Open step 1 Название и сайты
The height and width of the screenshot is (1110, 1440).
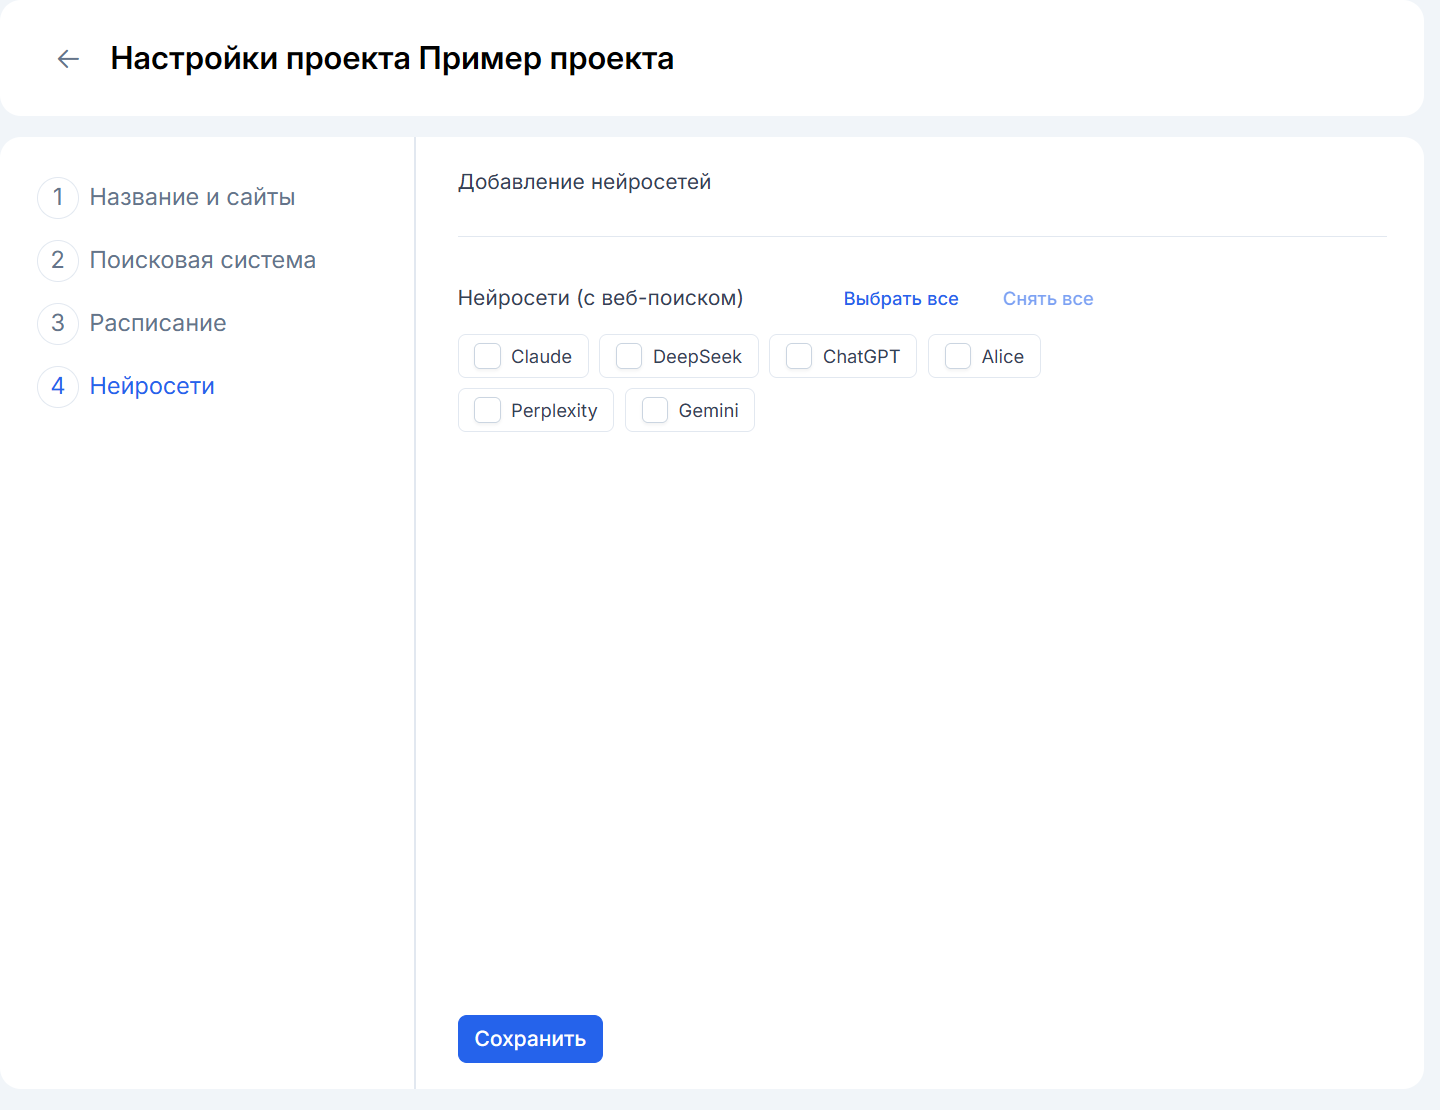pos(167,197)
